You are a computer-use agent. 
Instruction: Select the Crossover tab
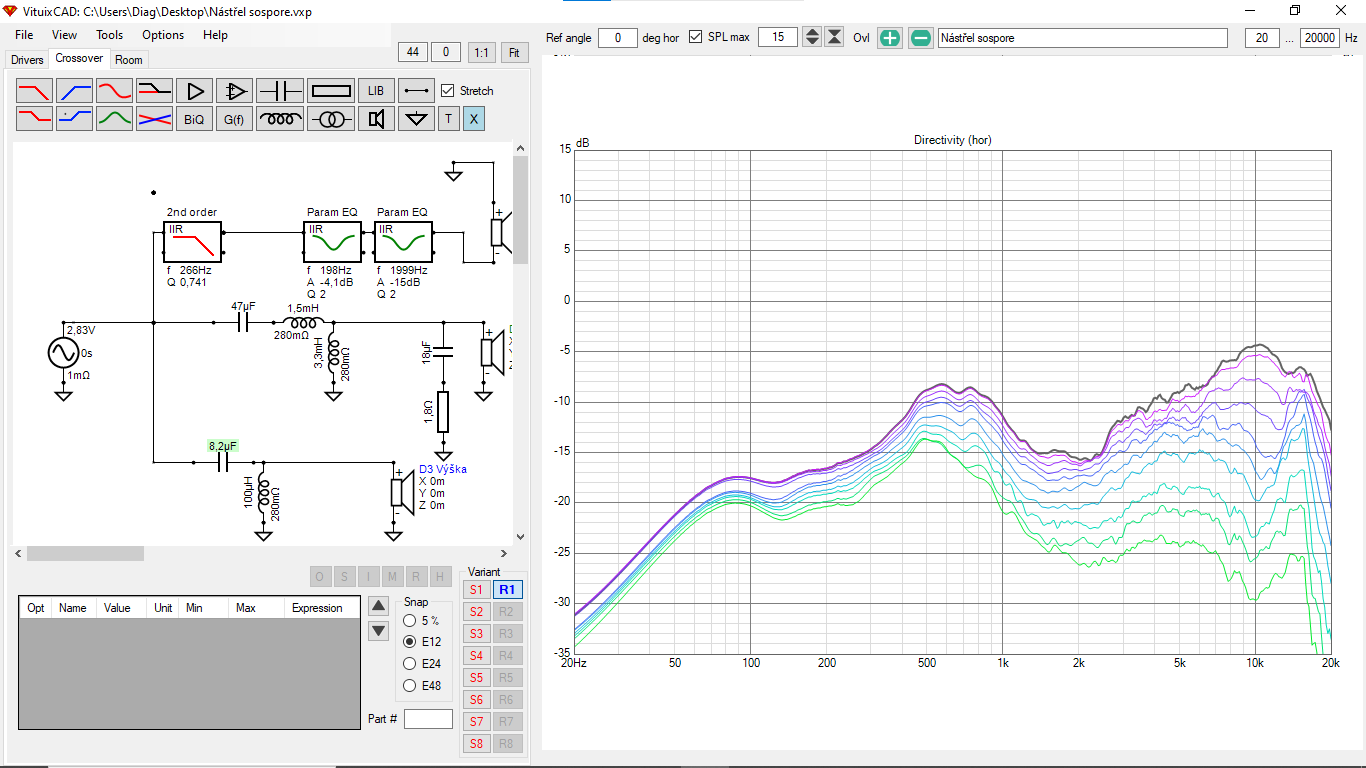coord(79,59)
